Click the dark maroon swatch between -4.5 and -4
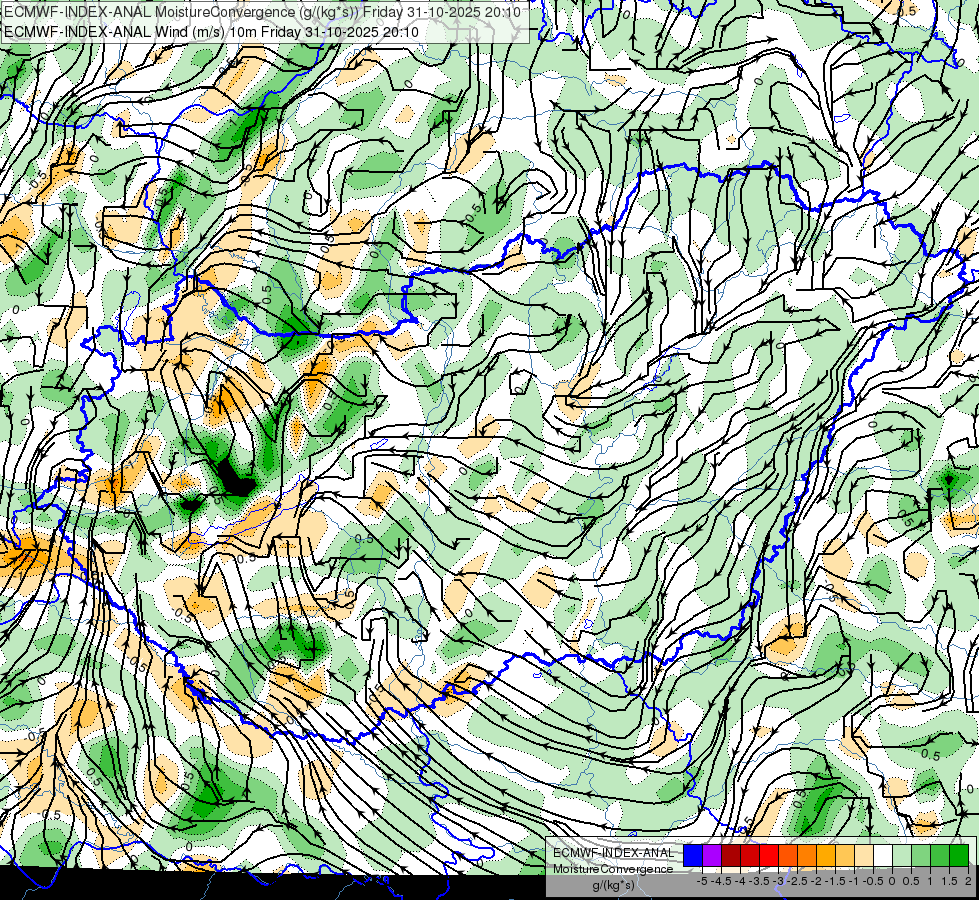 [x=731, y=855]
